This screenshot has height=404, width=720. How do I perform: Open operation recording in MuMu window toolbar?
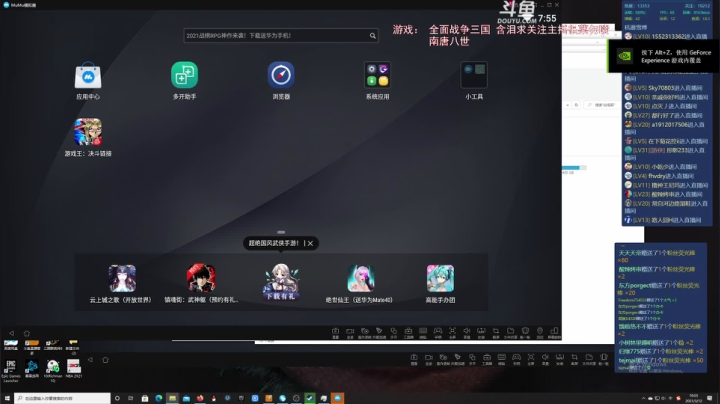[365, 332]
